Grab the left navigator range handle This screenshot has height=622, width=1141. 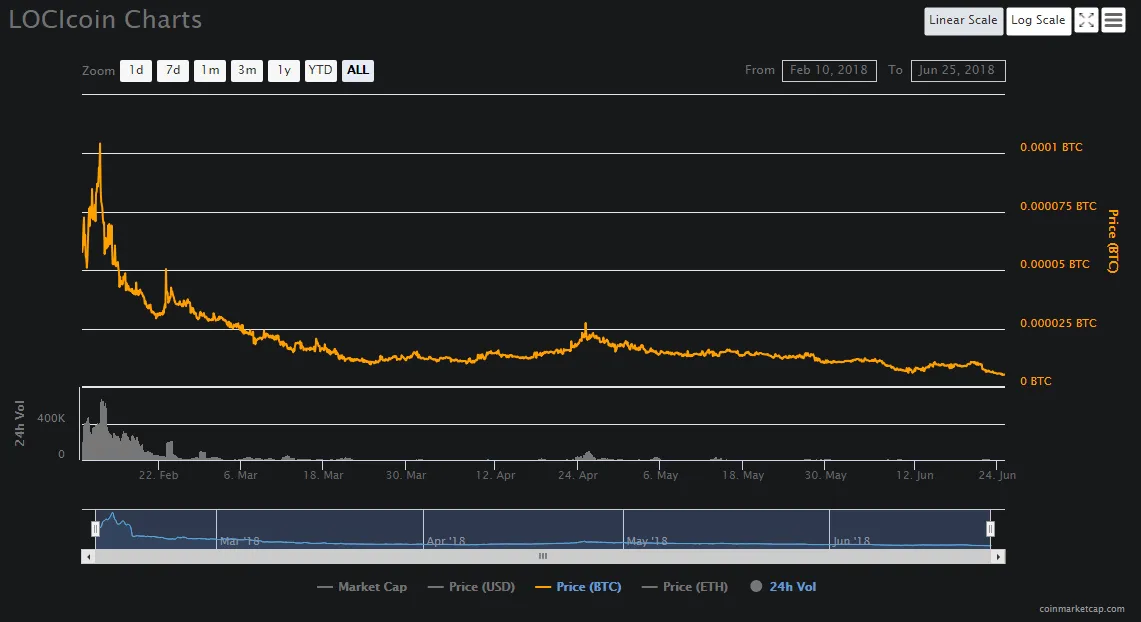click(x=95, y=529)
